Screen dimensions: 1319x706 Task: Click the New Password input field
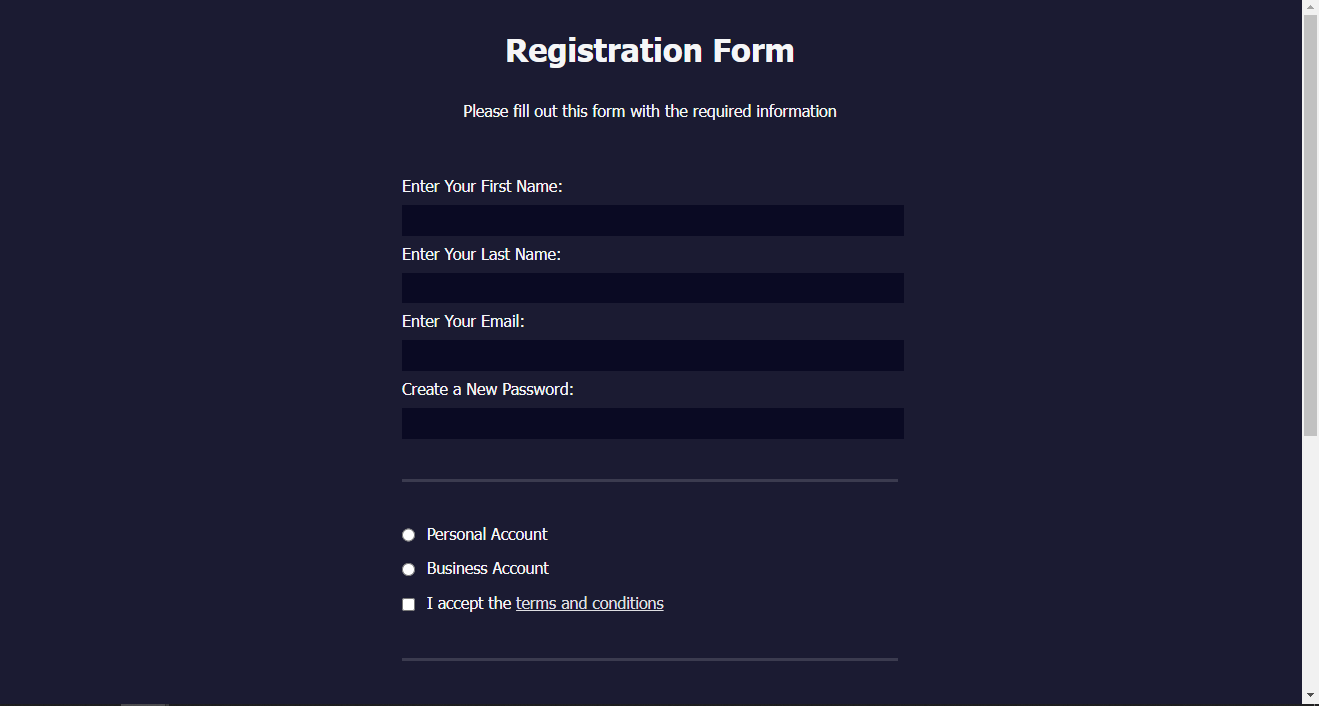tap(652, 423)
